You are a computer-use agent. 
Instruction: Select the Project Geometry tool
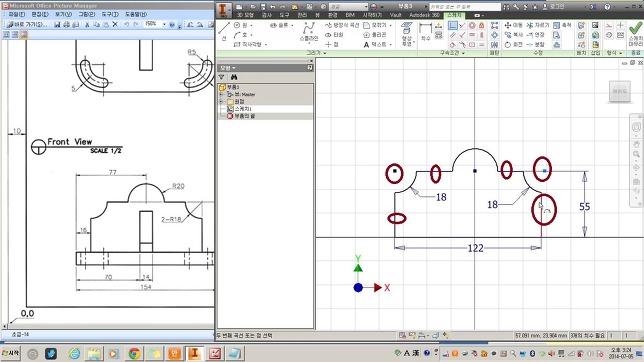click(x=407, y=34)
